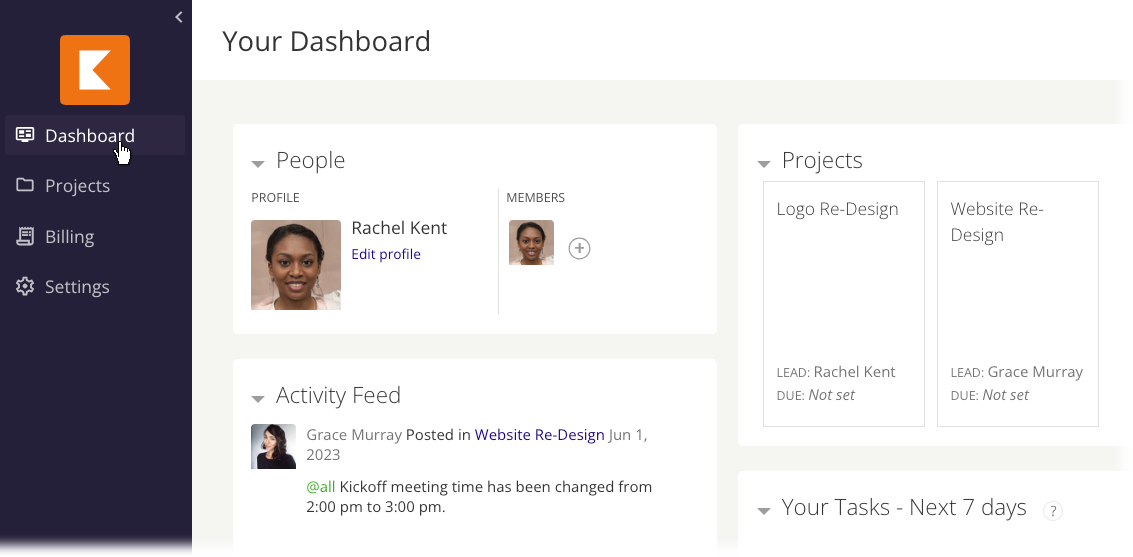Click Rachel Kent's large profile photo

pos(296,265)
